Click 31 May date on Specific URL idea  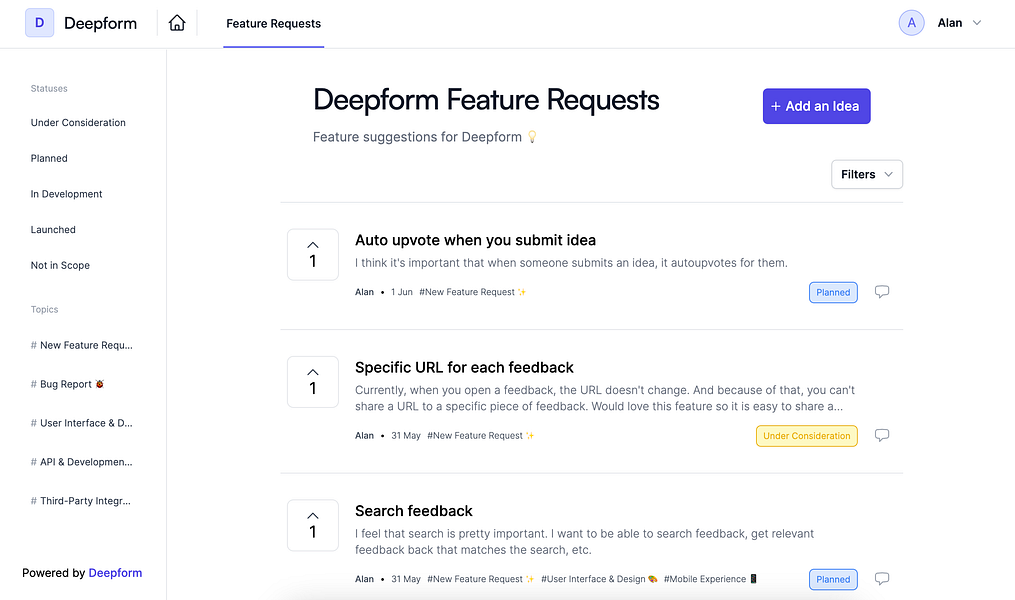[406, 436]
